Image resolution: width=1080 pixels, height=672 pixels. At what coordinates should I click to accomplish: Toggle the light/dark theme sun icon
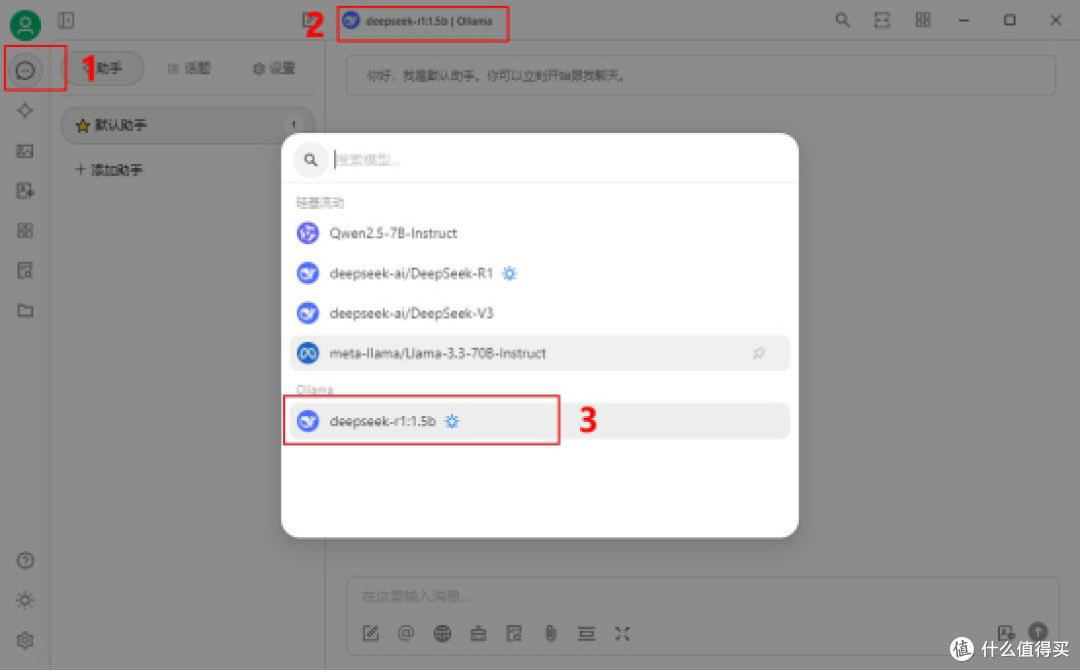pos(25,600)
